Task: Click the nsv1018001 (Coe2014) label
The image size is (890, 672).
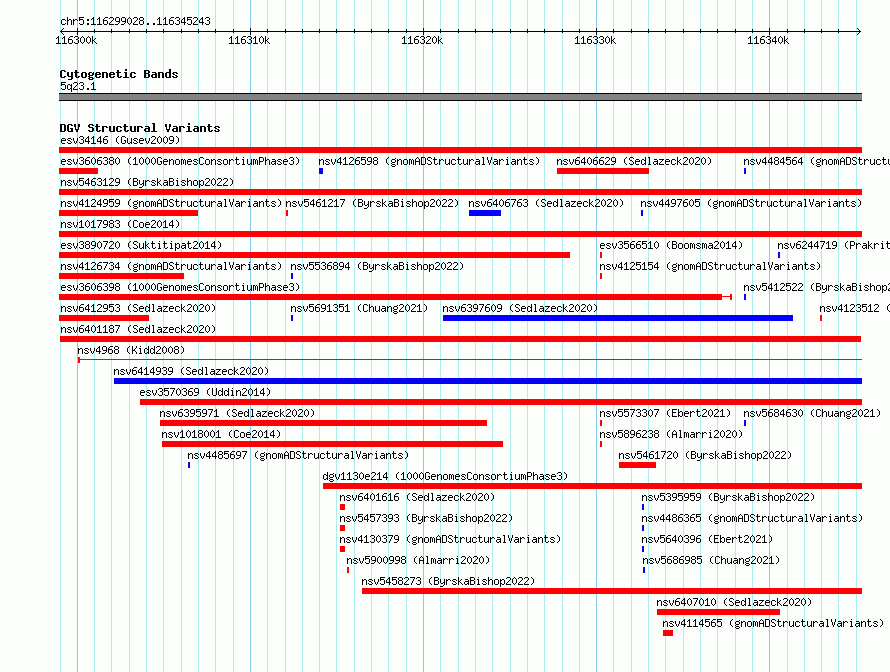Action: tap(221, 434)
